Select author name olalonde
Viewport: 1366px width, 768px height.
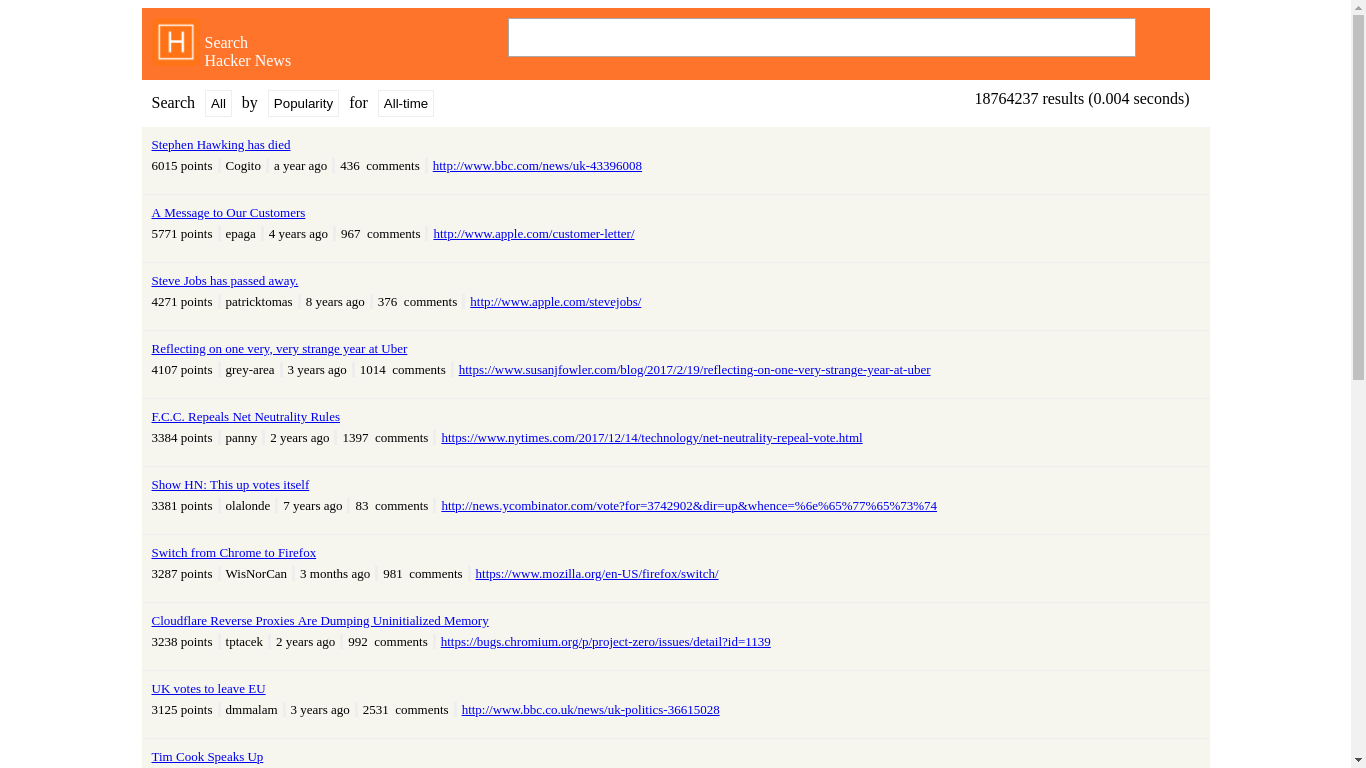(248, 506)
